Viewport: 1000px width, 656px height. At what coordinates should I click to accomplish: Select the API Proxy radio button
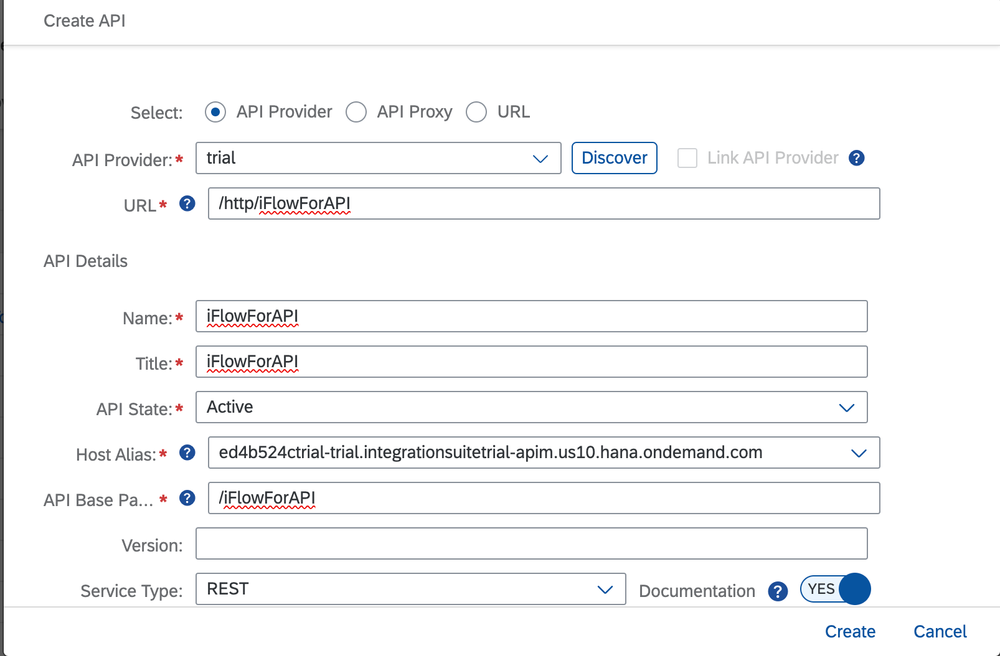(356, 113)
